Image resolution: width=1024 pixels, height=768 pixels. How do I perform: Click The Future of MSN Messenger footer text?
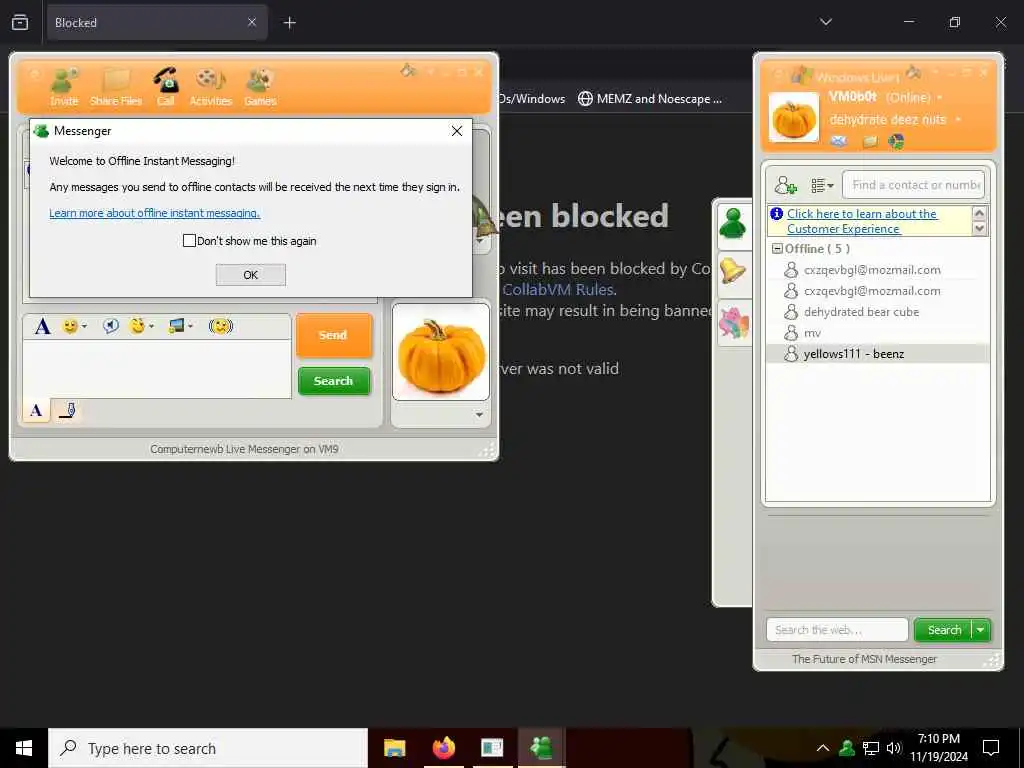(864, 659)
